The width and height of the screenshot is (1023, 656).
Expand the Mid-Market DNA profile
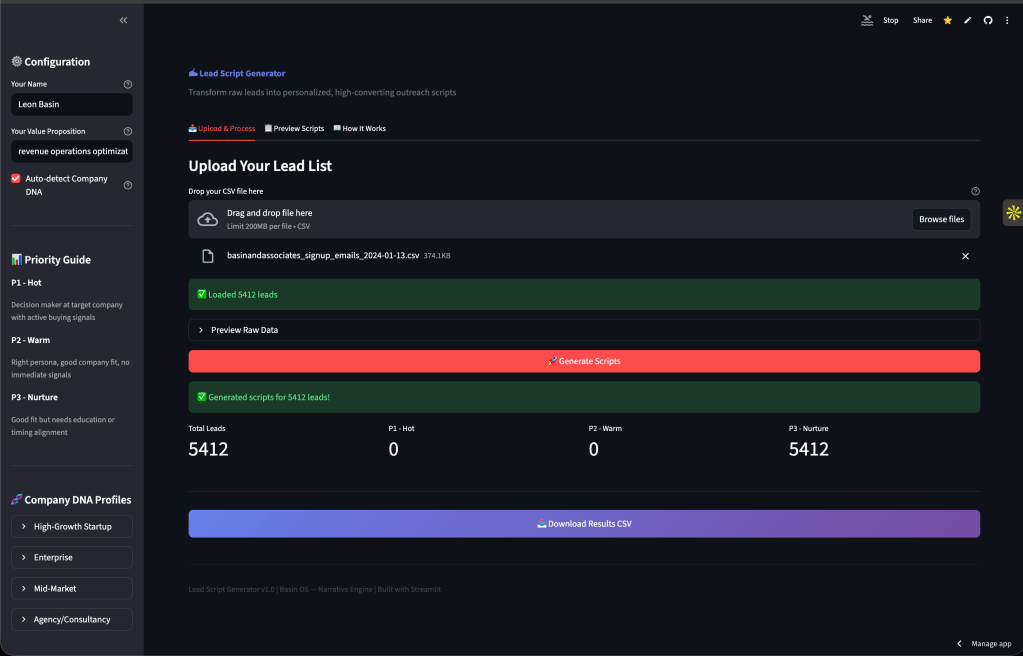click(72, 589)
